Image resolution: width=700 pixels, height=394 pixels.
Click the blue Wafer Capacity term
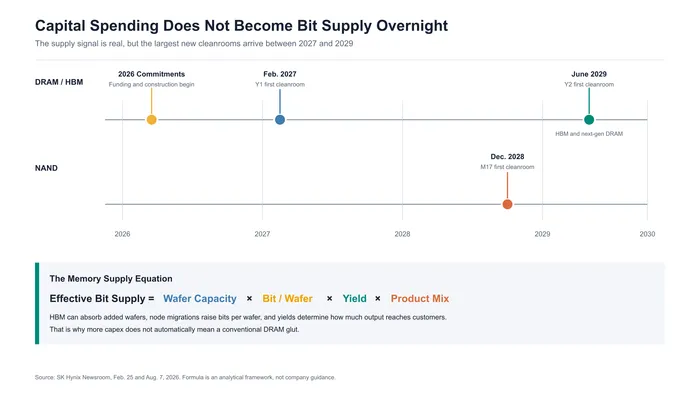[200, 299]
